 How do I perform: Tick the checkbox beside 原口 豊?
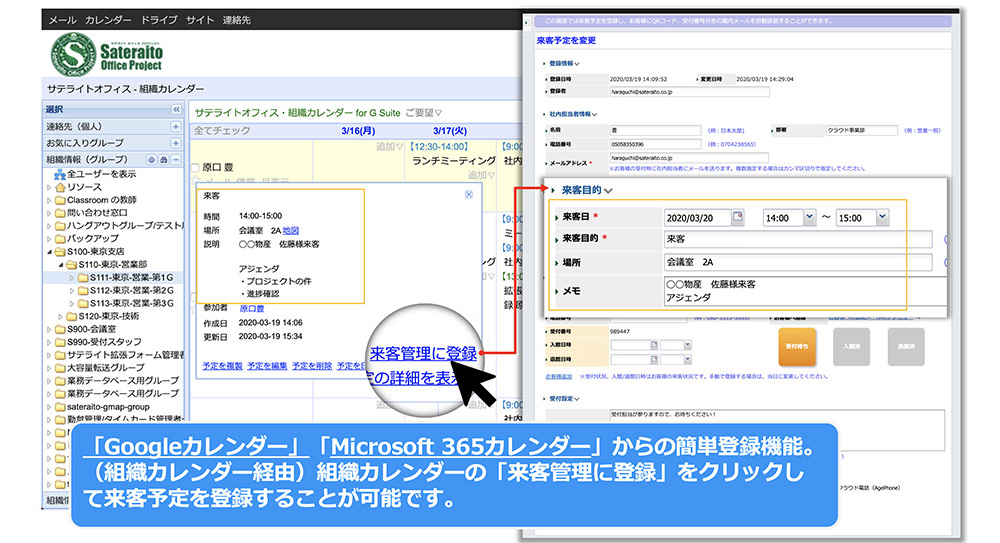tap(195, 168)
